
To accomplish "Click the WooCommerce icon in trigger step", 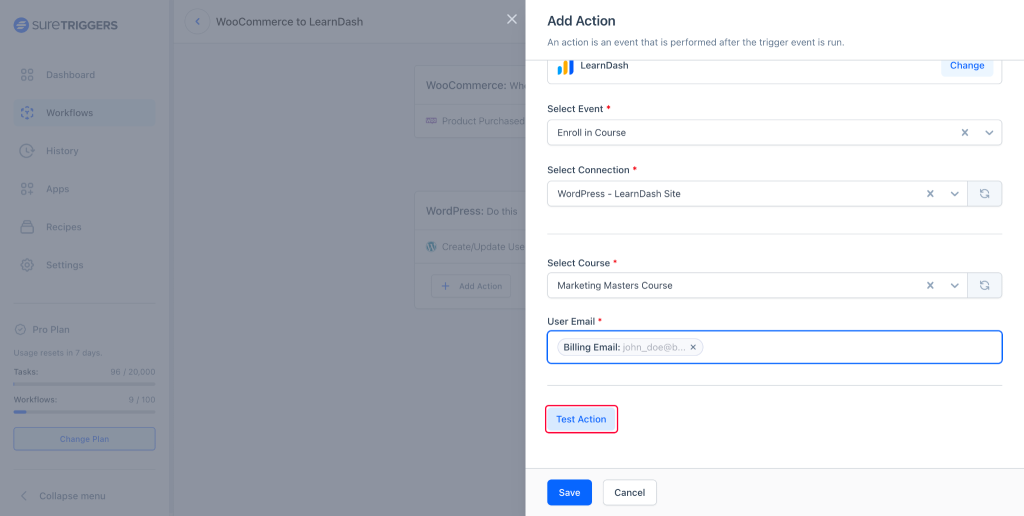I will point(431,121).
